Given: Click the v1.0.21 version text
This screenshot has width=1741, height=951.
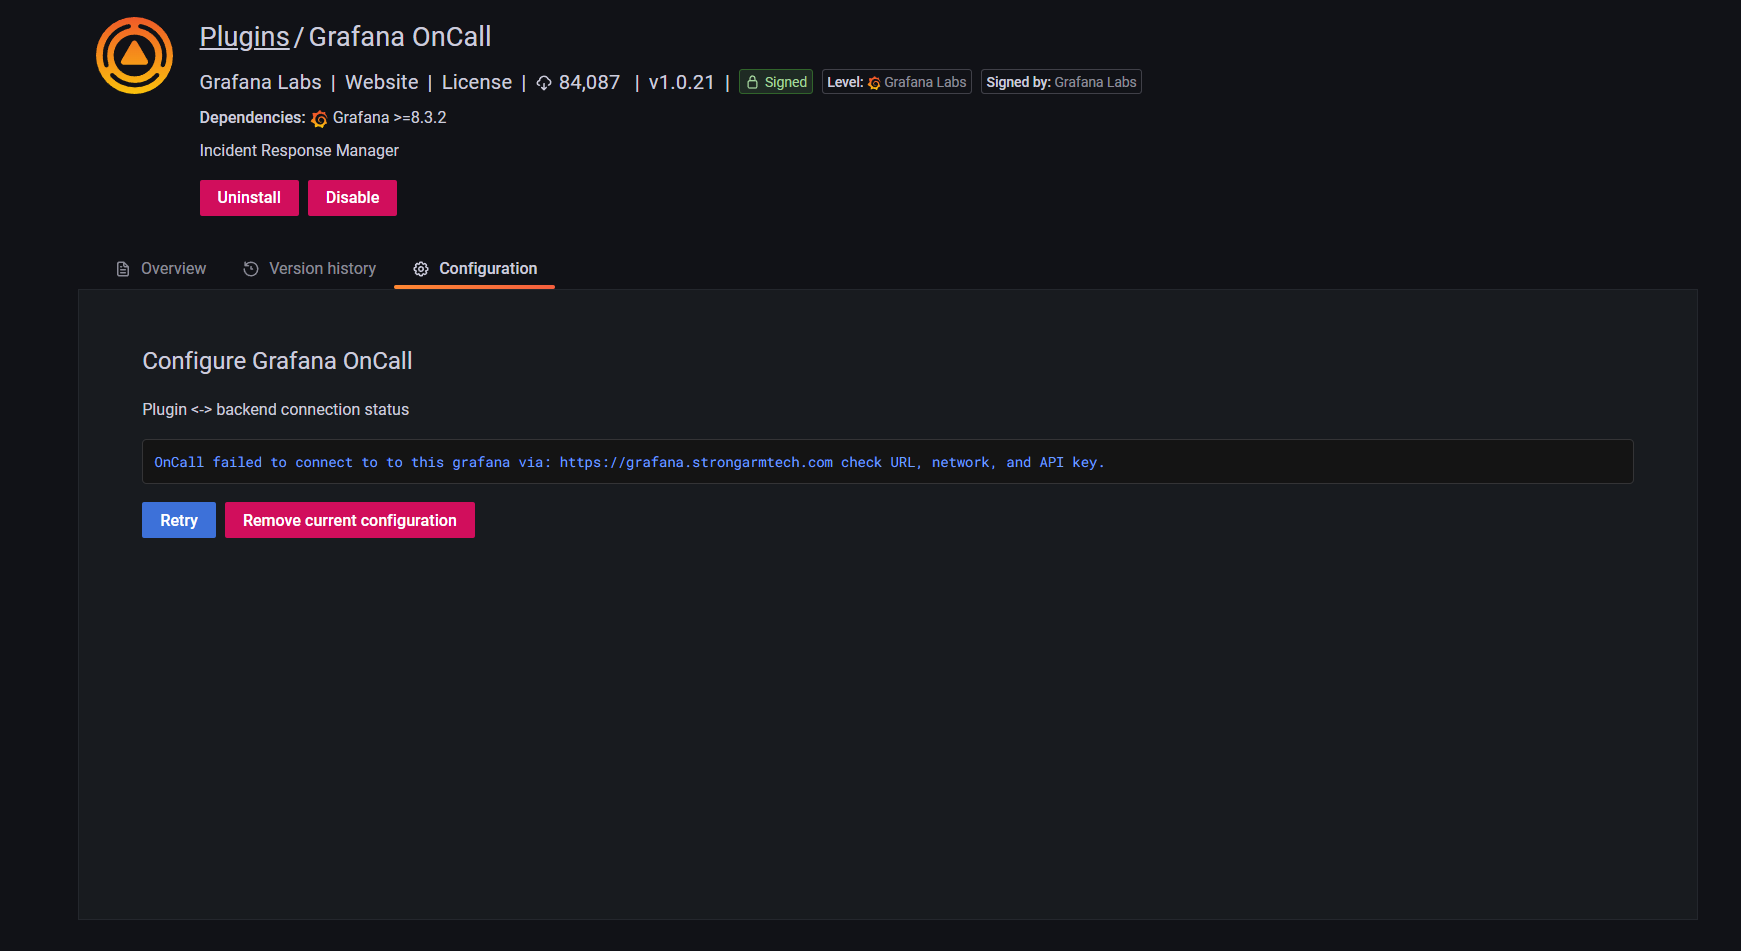Looking at the screenshot, I should pyautogui.click(x=682, y=82).
